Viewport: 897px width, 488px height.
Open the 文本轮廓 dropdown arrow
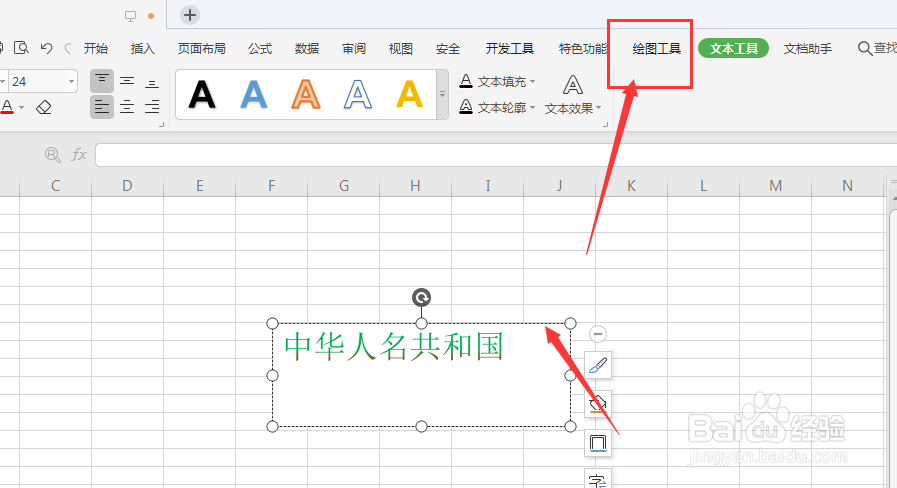click(533, 107)
